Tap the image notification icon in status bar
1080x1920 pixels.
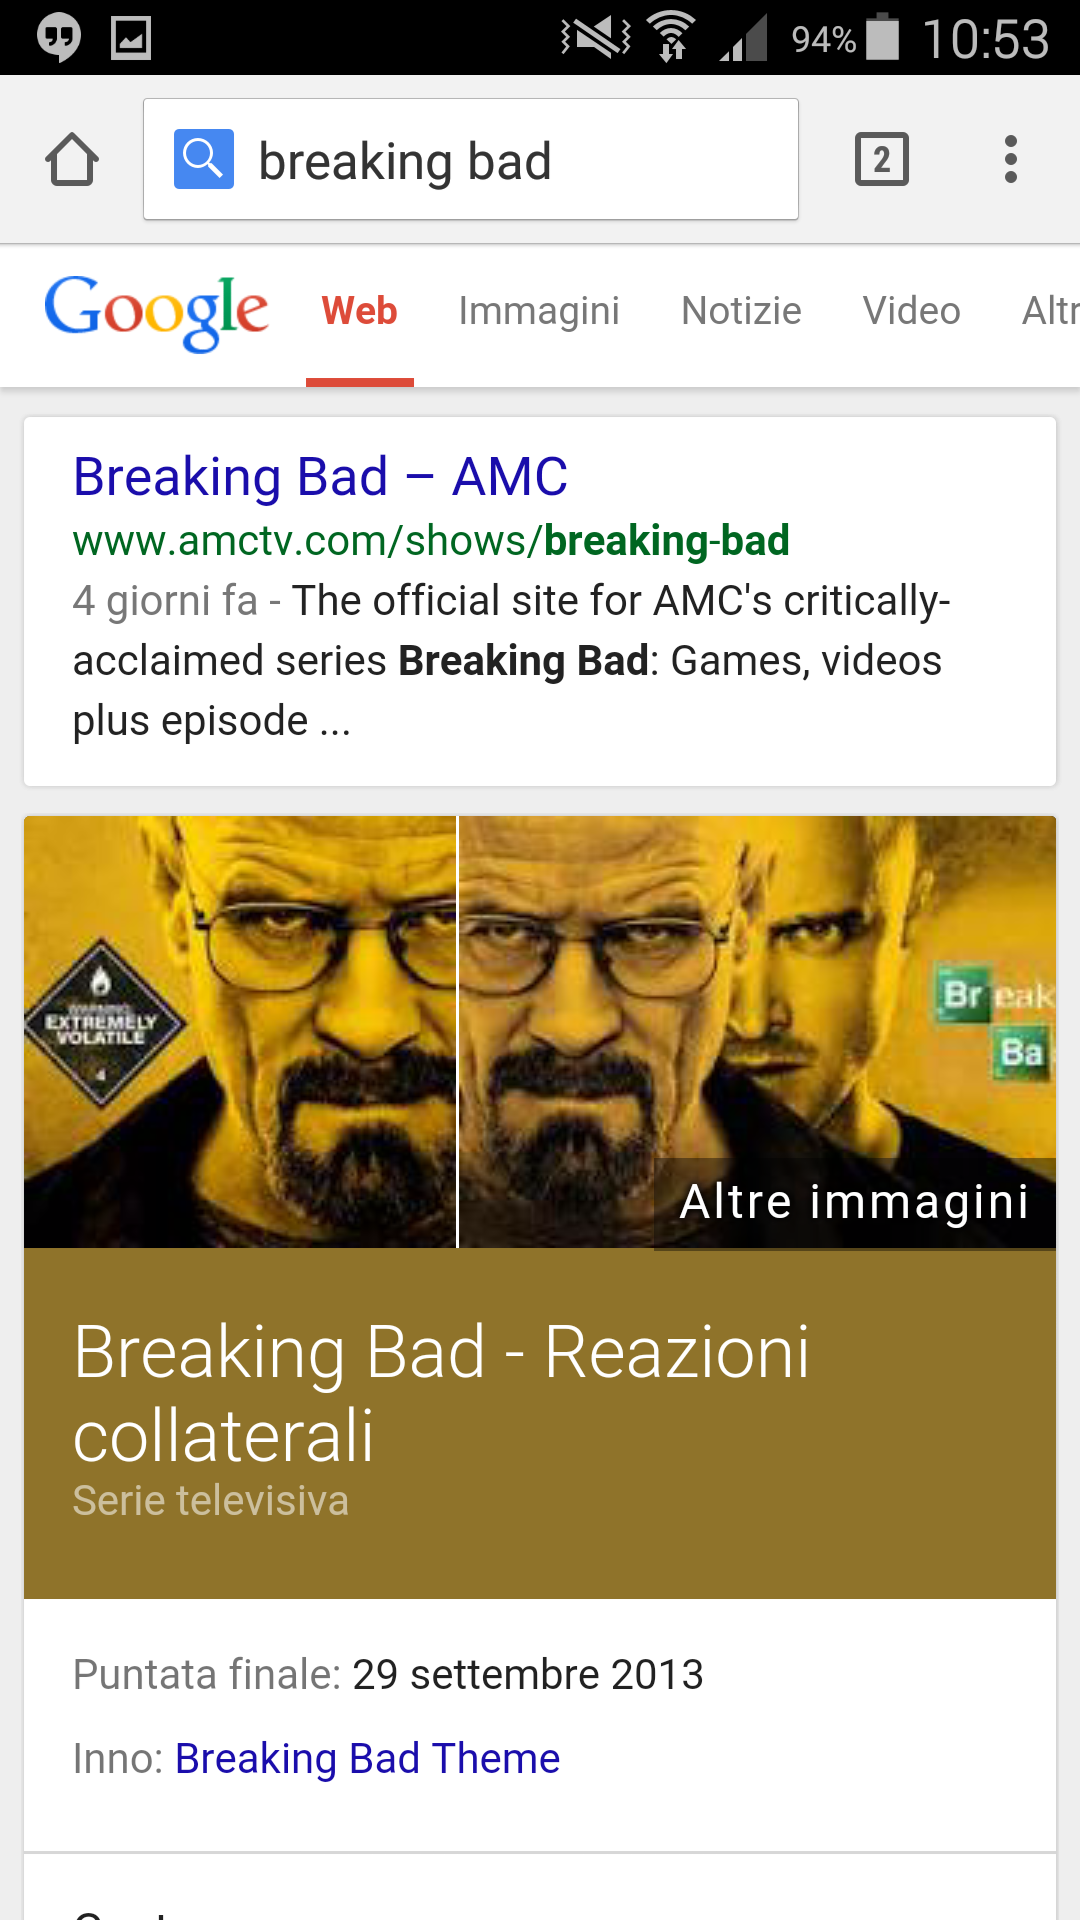(x=130, y=38)
